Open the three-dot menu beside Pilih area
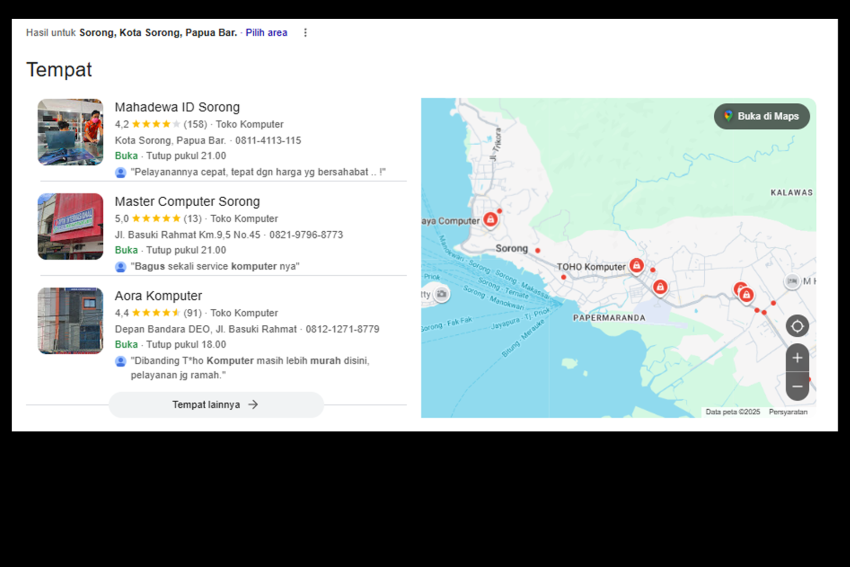This screenshot has width=850, height=567. [305, 33]
